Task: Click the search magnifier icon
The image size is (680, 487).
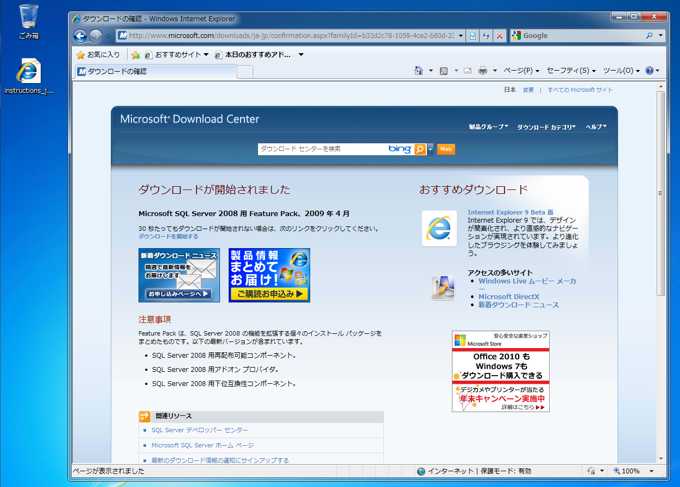Action: pyautogui.click(x=649, y=36)
